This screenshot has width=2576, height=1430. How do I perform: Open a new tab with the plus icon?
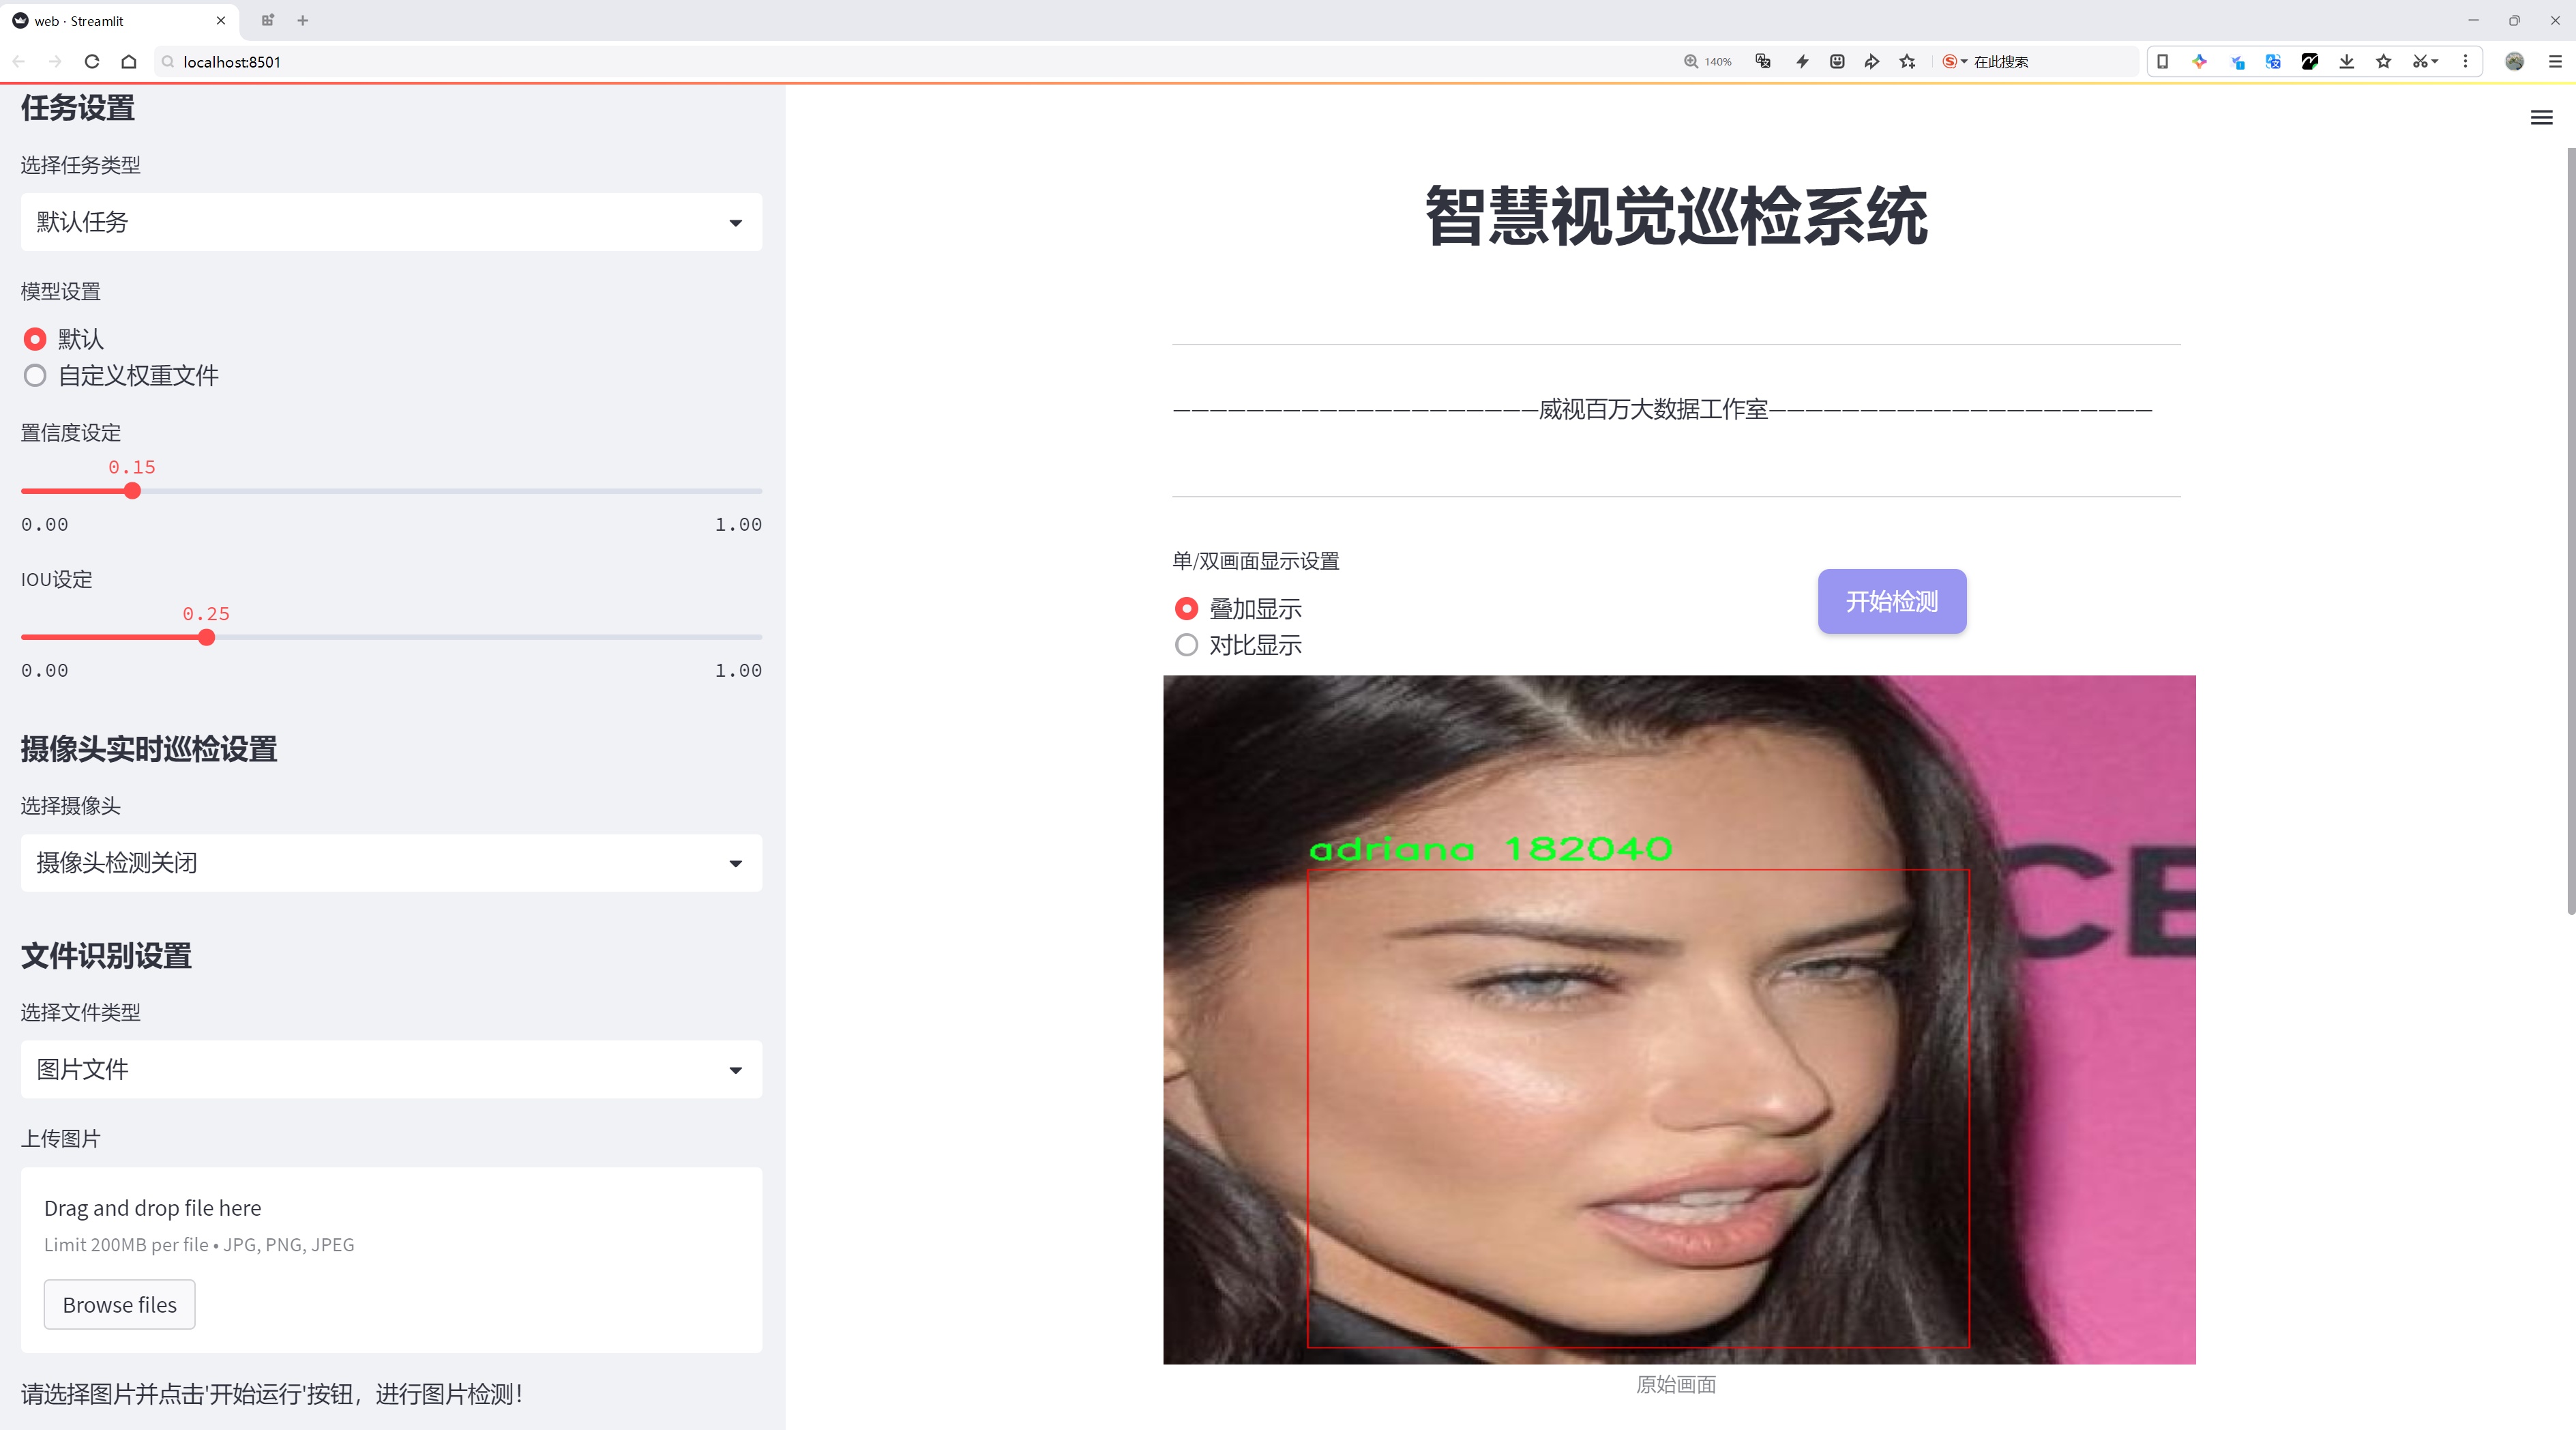click(303, 20)
